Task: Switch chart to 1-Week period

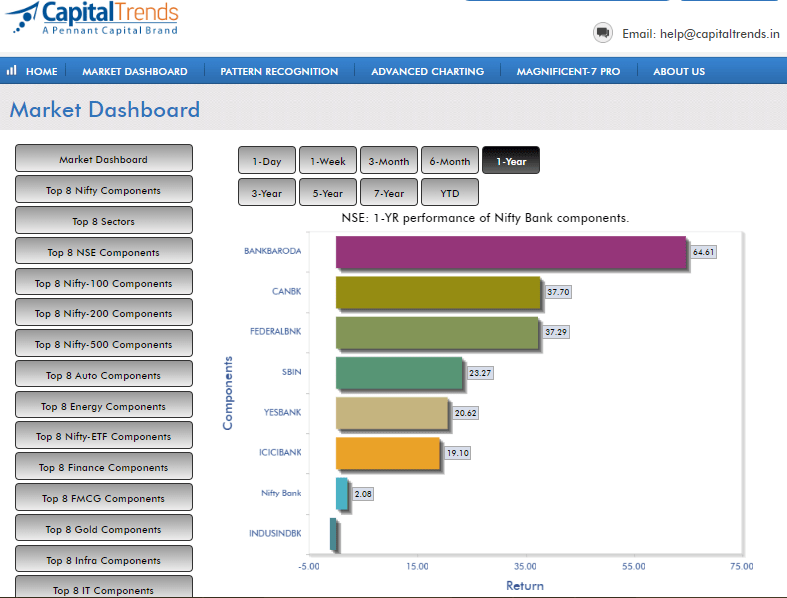Action: [x=328, y=161]
